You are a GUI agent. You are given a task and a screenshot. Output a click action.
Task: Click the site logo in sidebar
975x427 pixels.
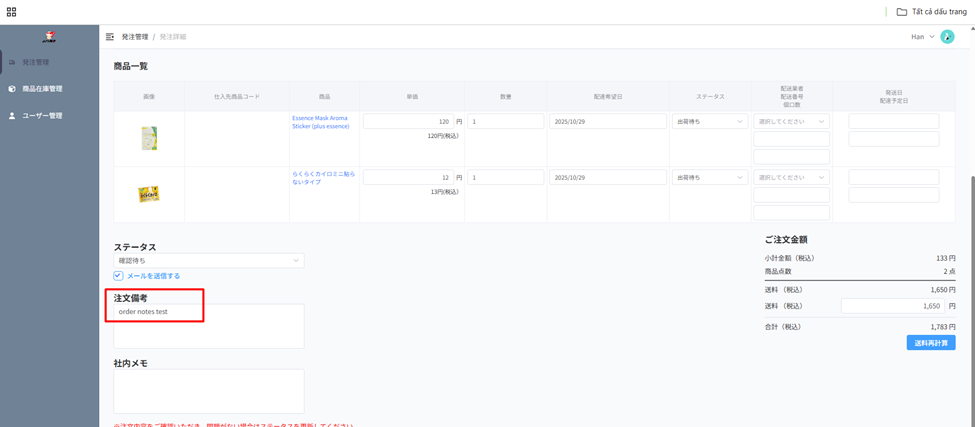pyautogui.click(x=49, y=37)
